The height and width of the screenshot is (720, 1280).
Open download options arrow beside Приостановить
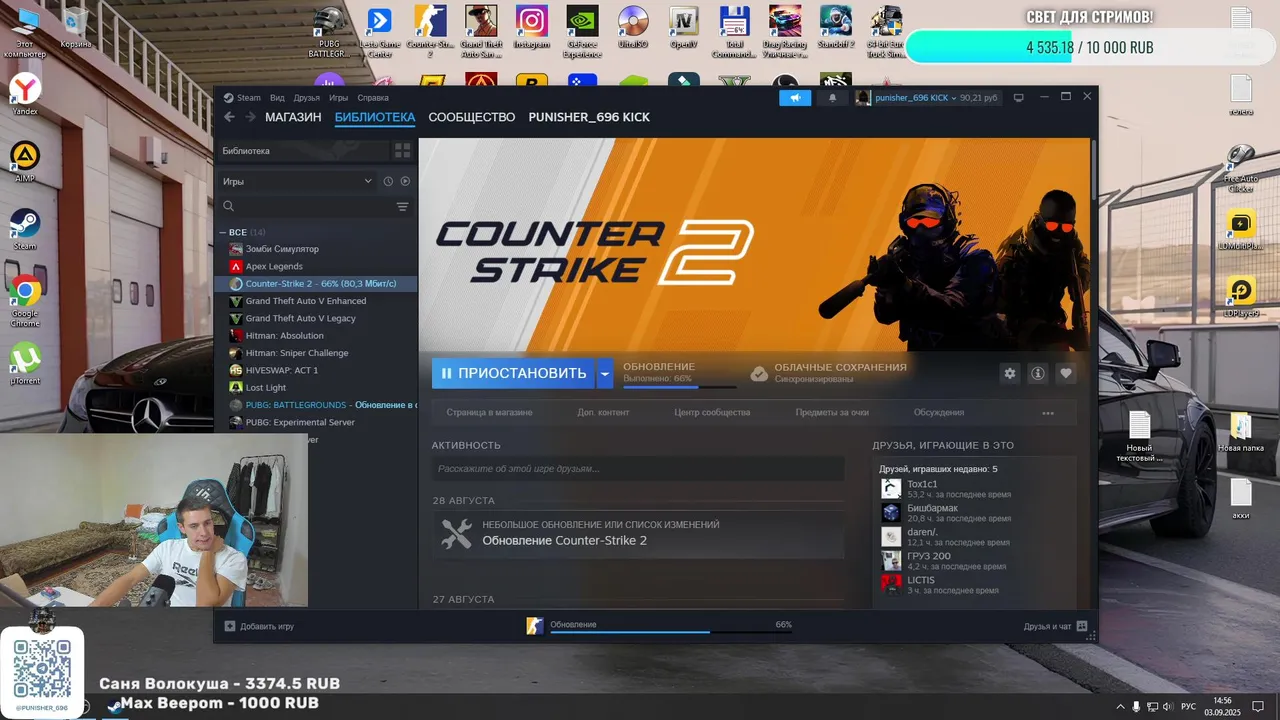(x=605, y=373)
